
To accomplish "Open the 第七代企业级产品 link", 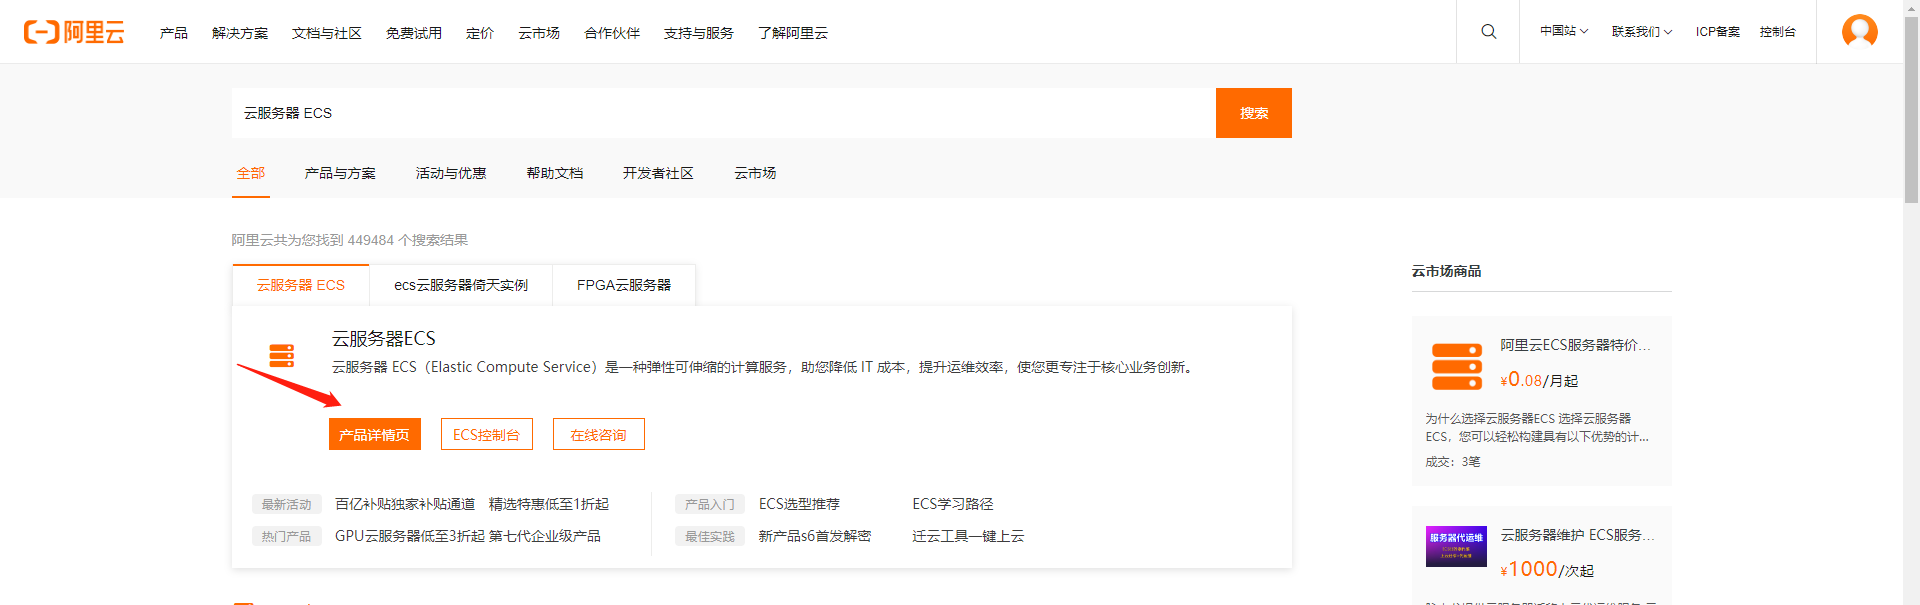I will 545,536.
